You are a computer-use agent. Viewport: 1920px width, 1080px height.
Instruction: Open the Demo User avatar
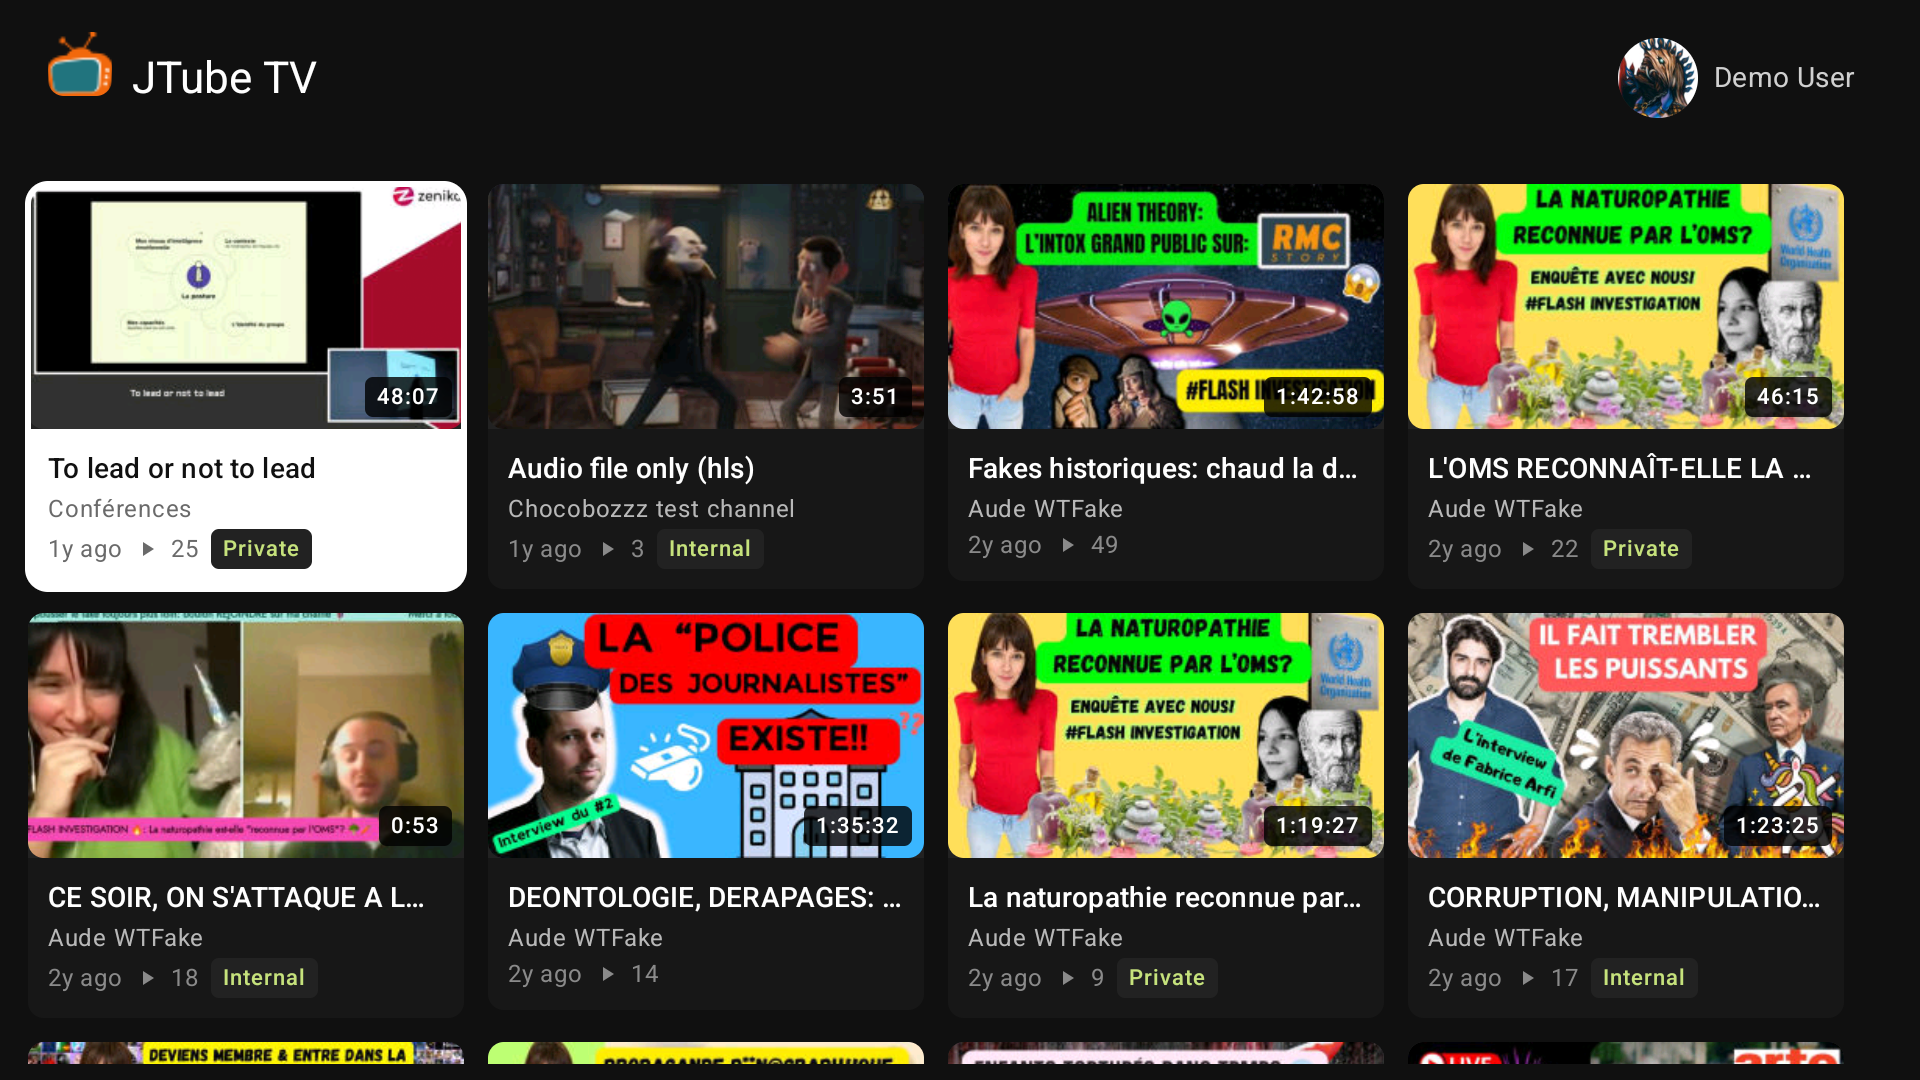[1657, 78]
